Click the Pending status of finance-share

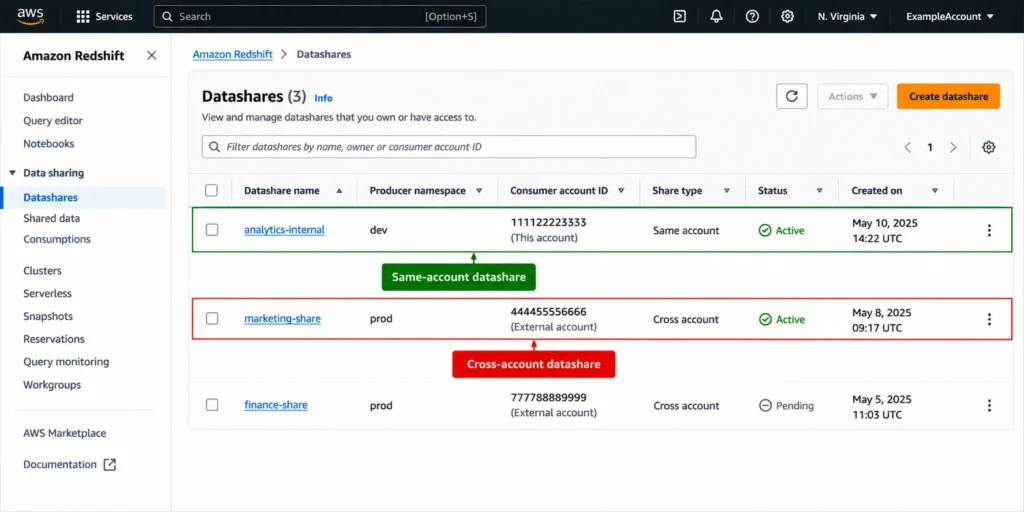(x=786, y=406)
